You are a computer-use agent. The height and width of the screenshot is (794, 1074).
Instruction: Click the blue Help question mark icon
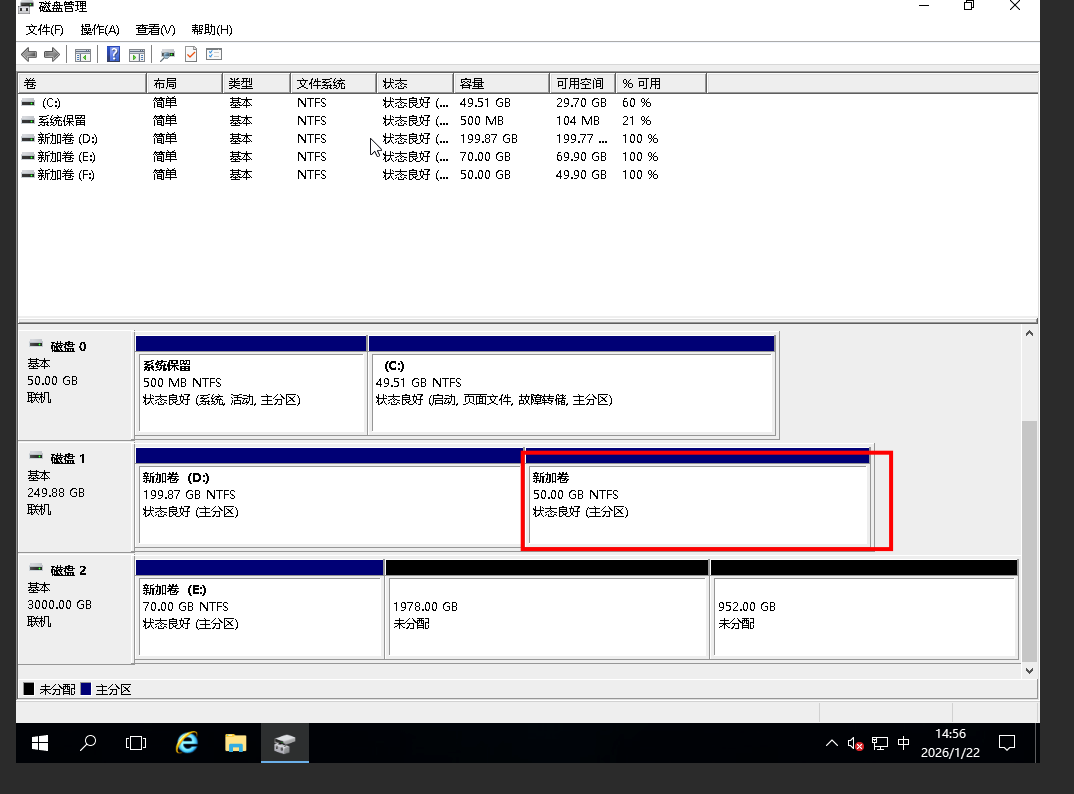click(x=113, y=54)
